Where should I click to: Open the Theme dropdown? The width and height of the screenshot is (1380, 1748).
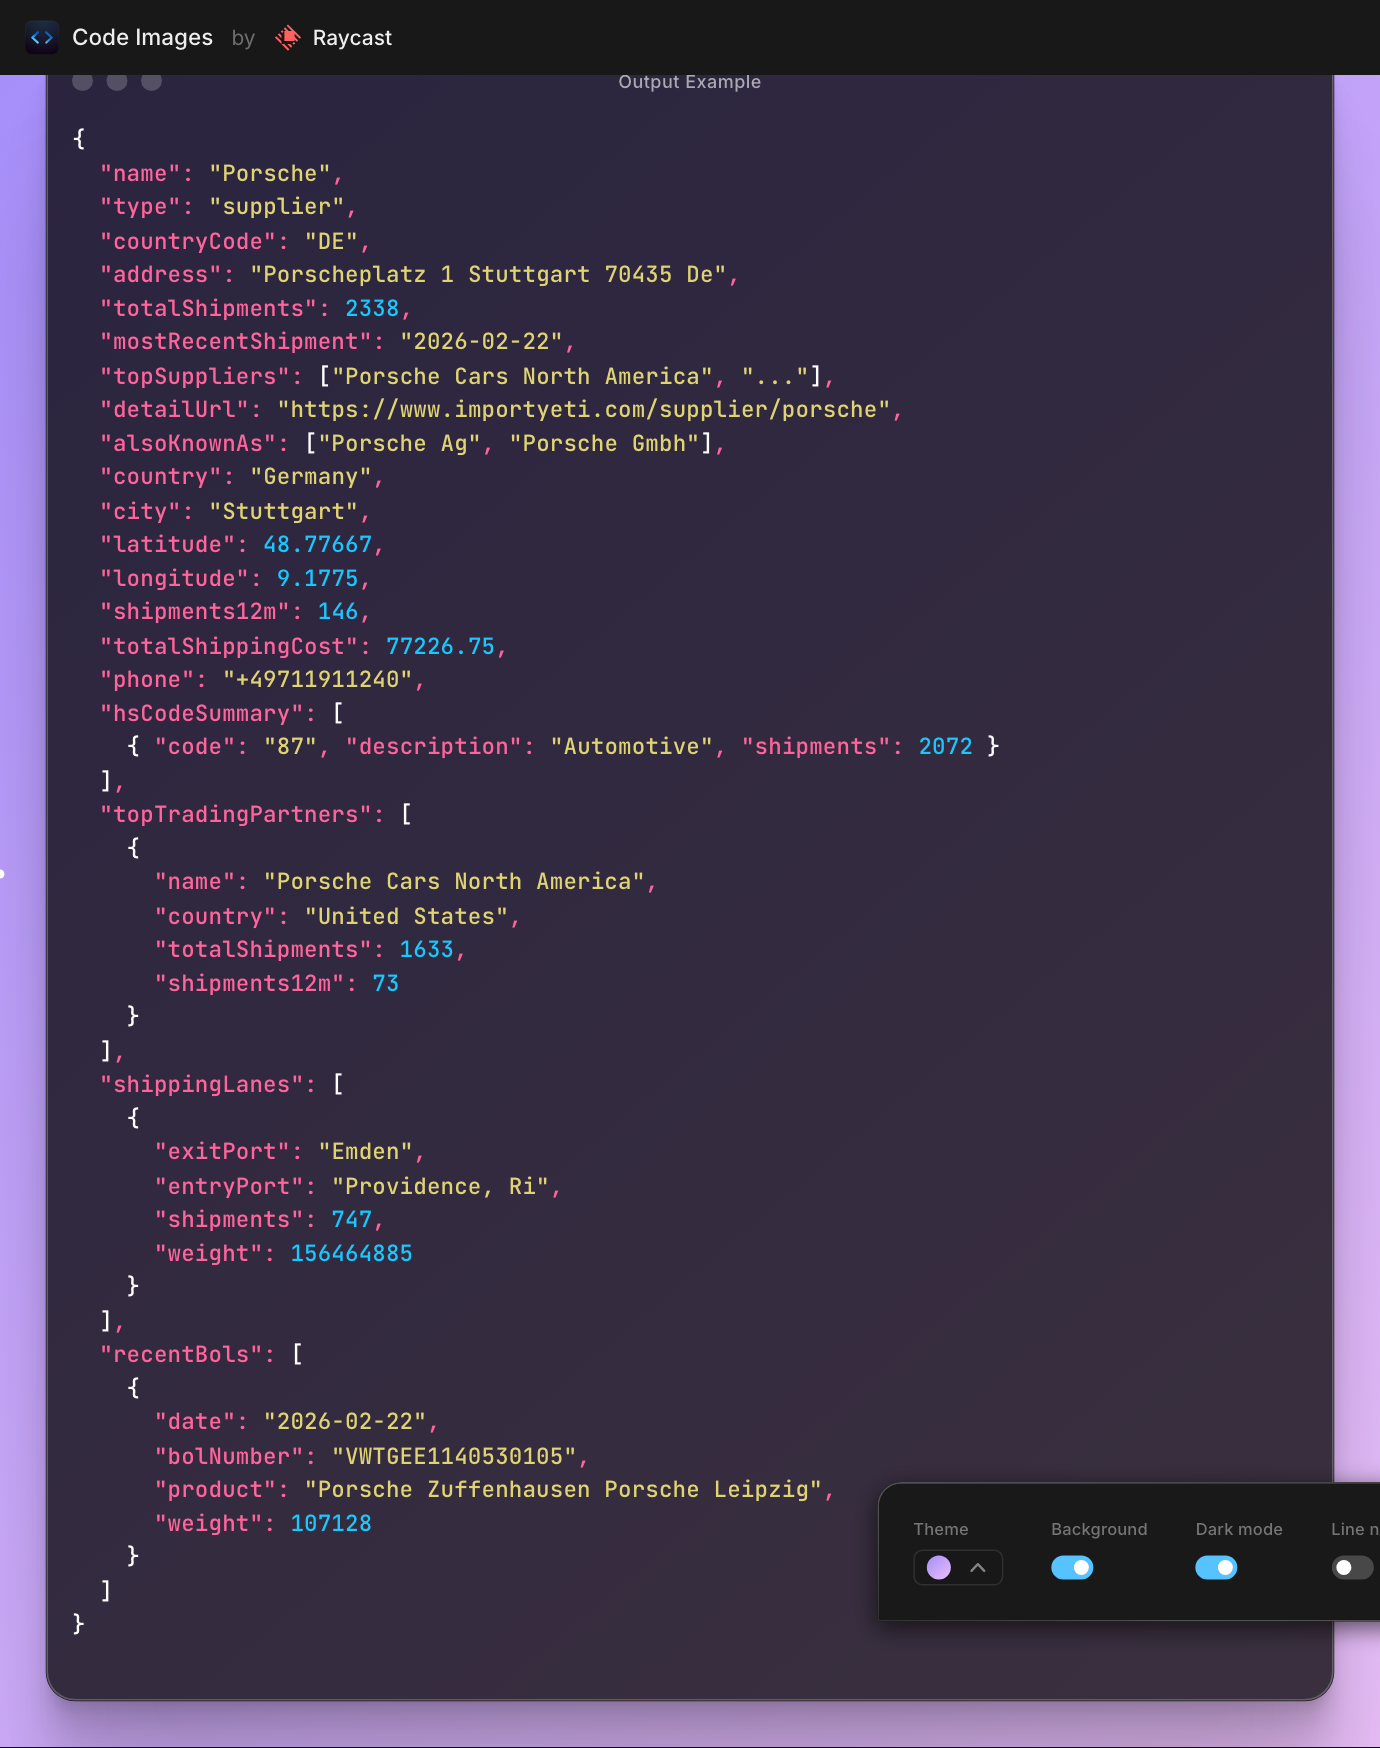pyautogui.click(x=958, y=1567)
